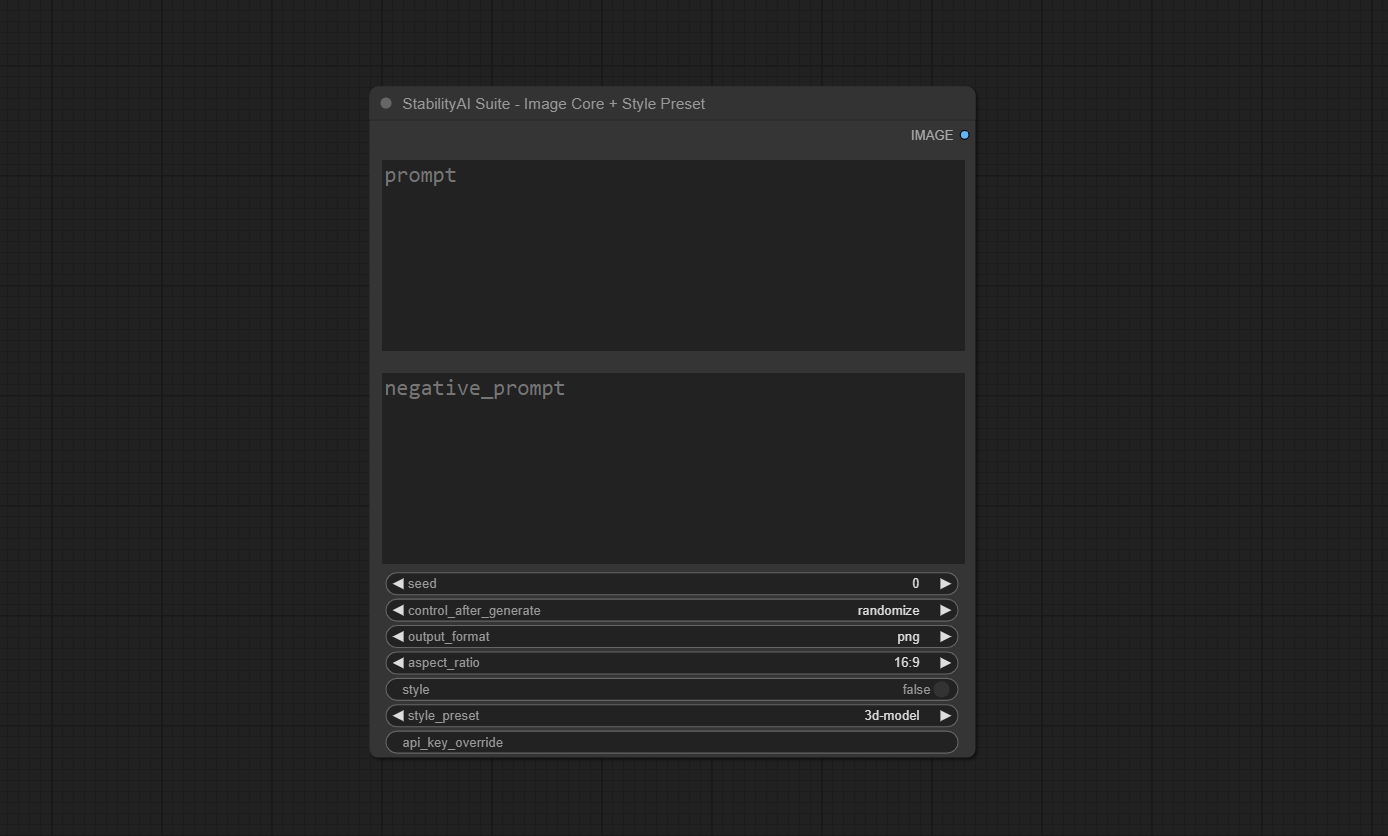Click the api_key_override input field

672,742
